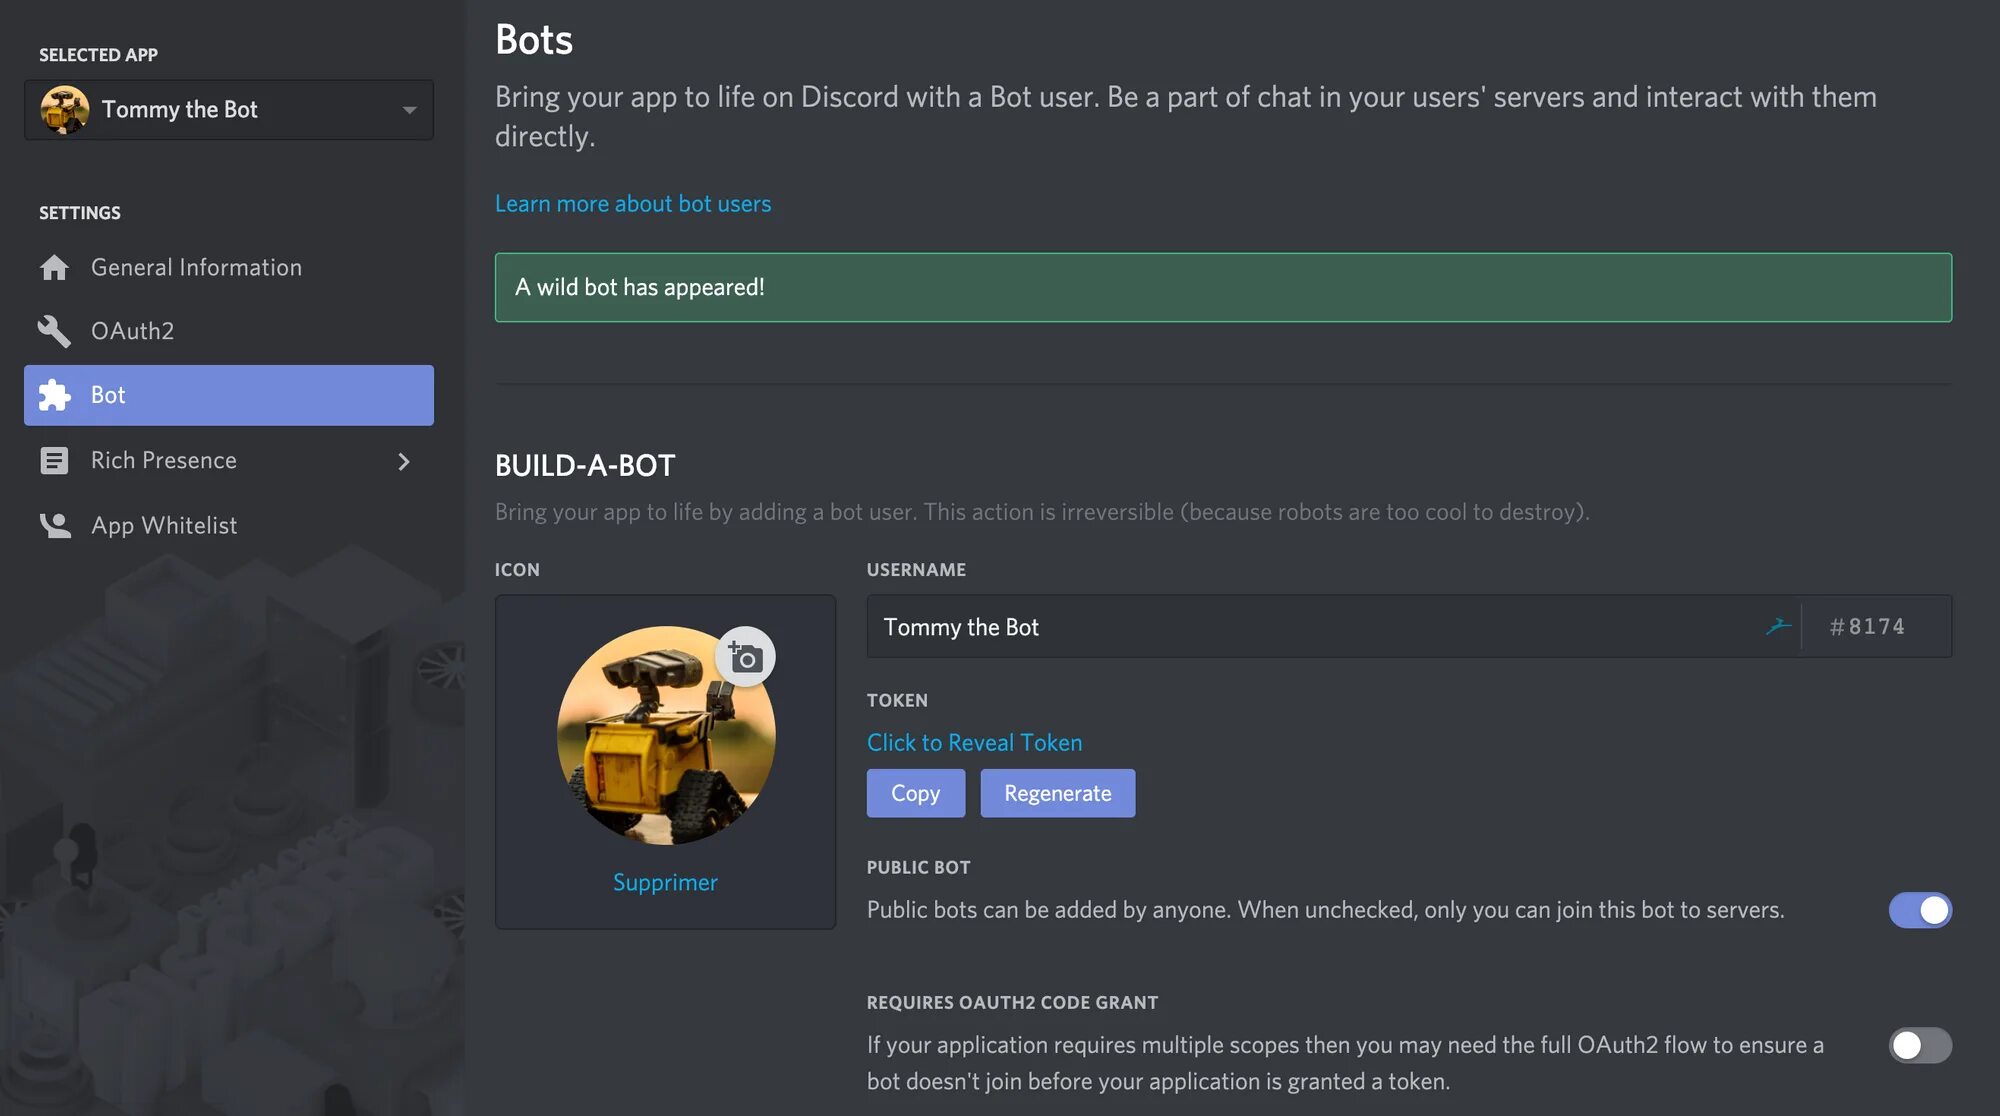This screenshot has width=2000, height=1116.
Task: Click to Reveal Token link
Action: [x=974, y=742]
